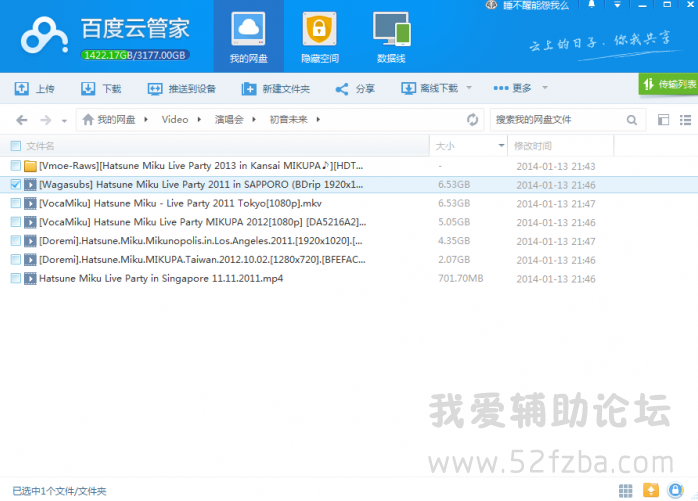Click the home icon in breadcrumb

click(x=88, y=119)
